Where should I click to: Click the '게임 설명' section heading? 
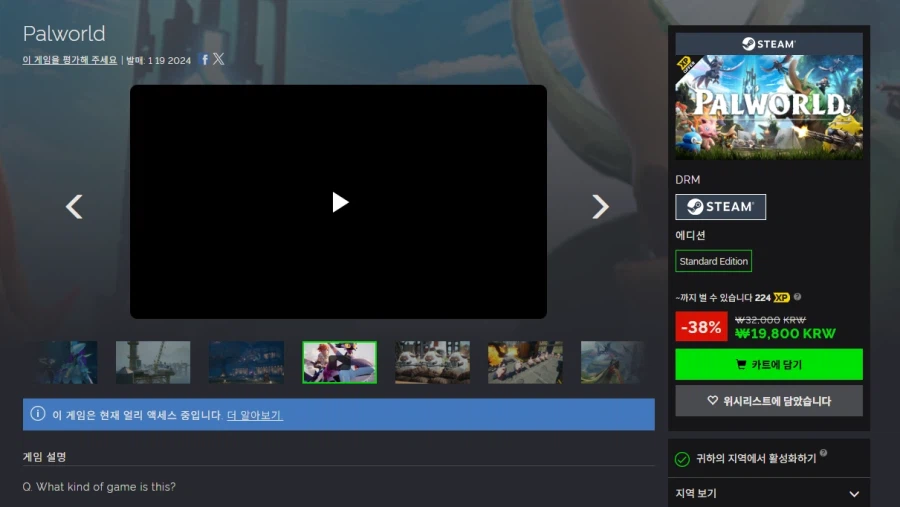44,457
